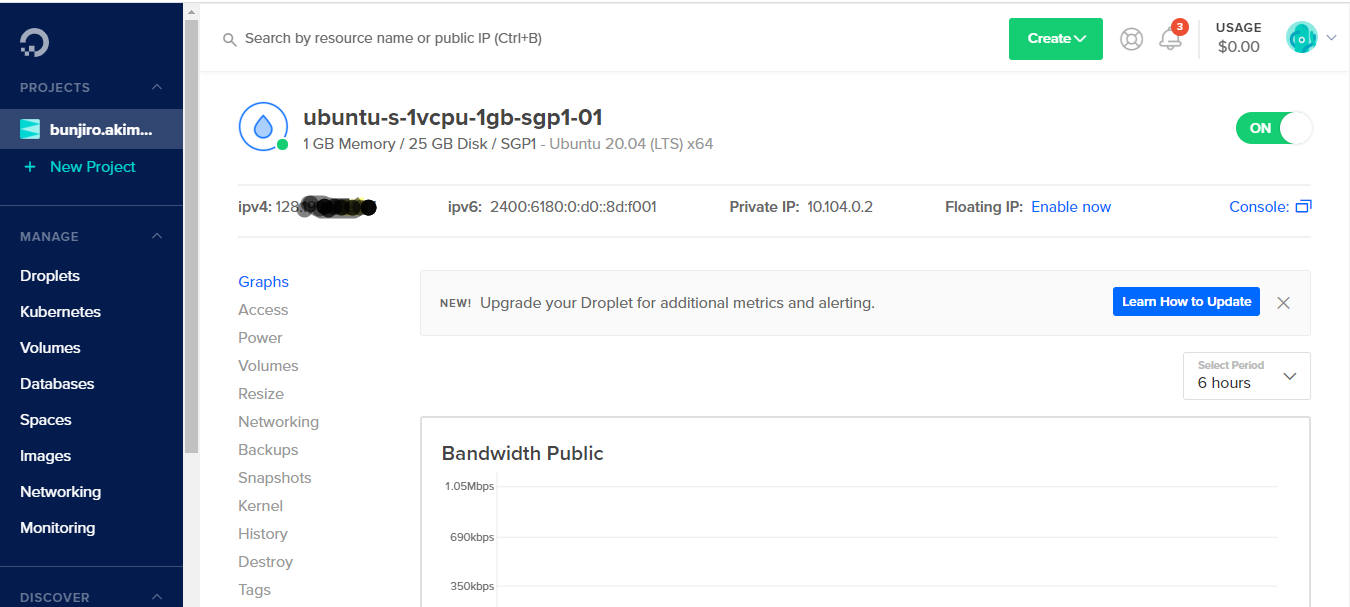Click New Project link
Image resolution: width=1350 pixels, height=607 pixels.
pos(92,167)
